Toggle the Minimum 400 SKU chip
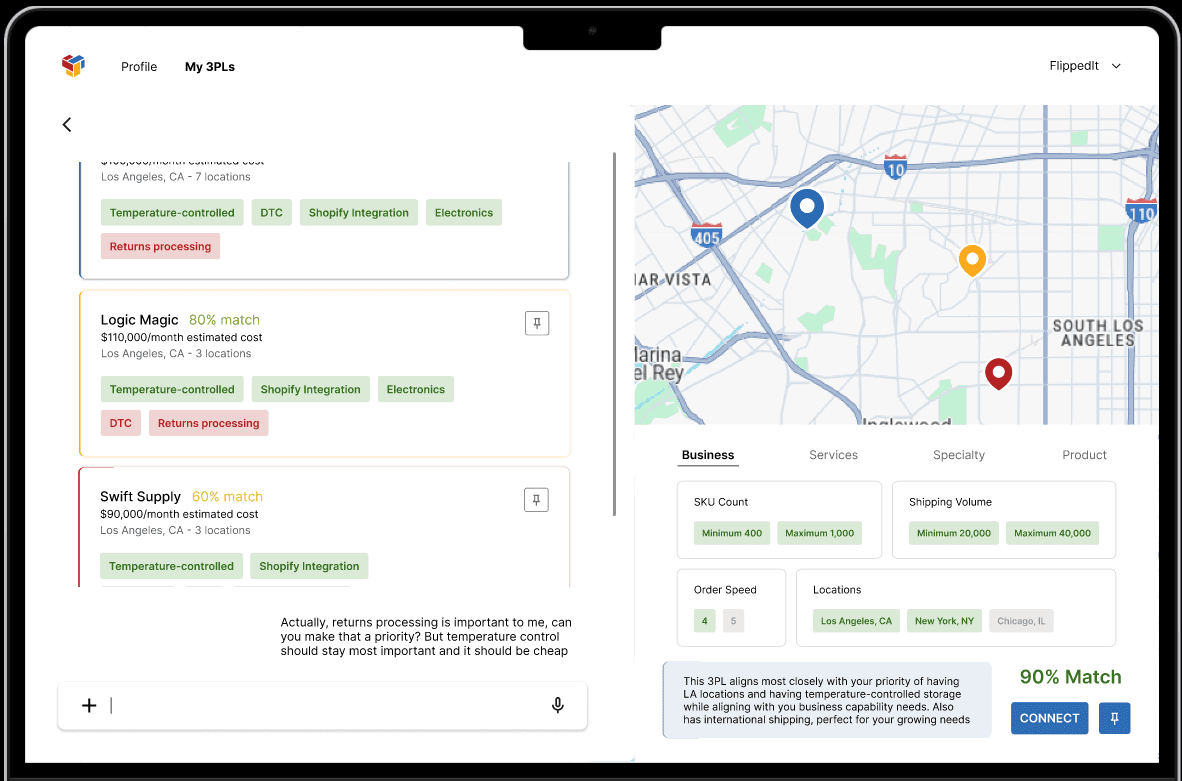1182x781 pixels. (x=732, y=533)
